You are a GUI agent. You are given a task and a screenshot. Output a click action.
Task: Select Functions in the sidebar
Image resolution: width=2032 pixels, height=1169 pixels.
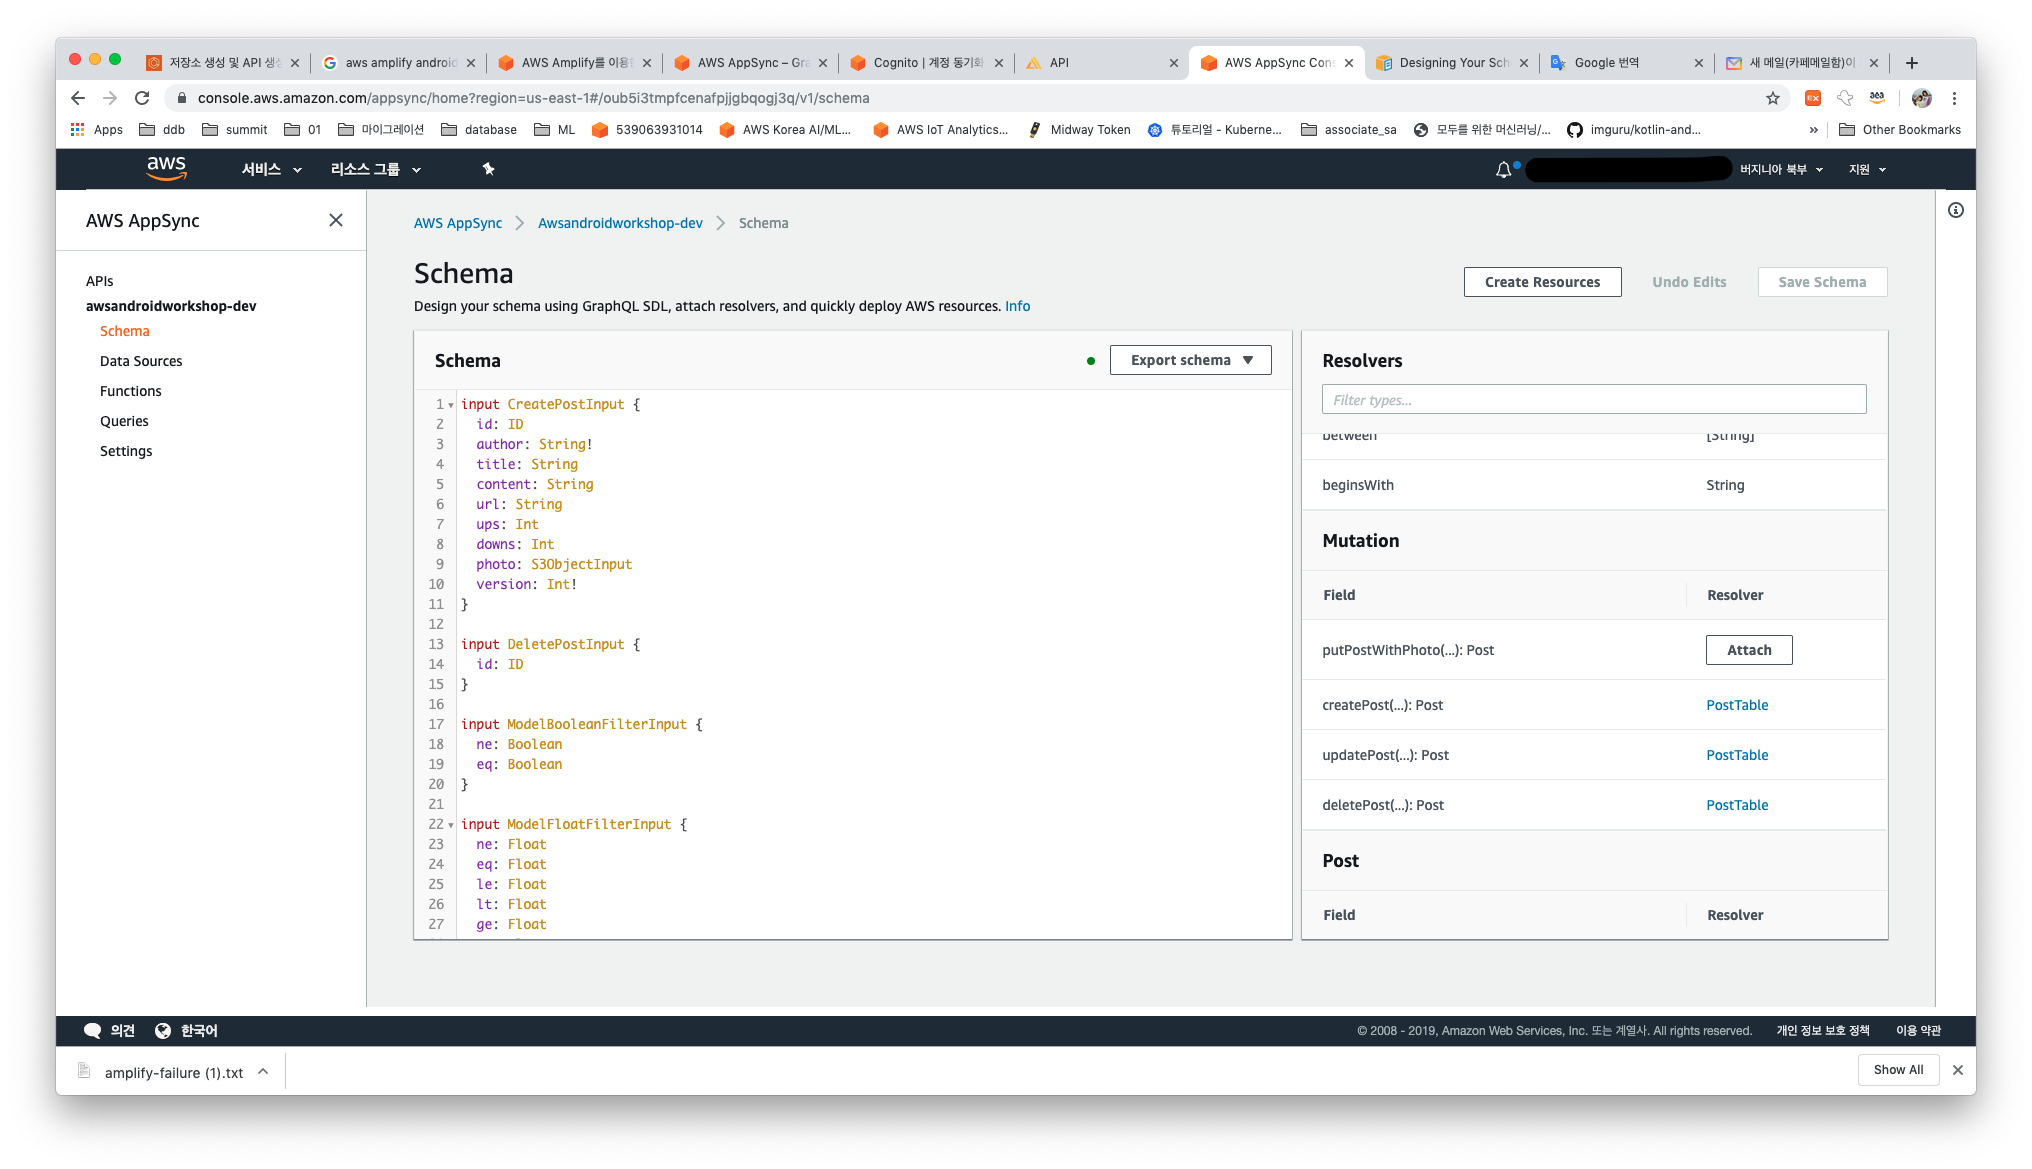pyautogui.click(x=130, y=391)
